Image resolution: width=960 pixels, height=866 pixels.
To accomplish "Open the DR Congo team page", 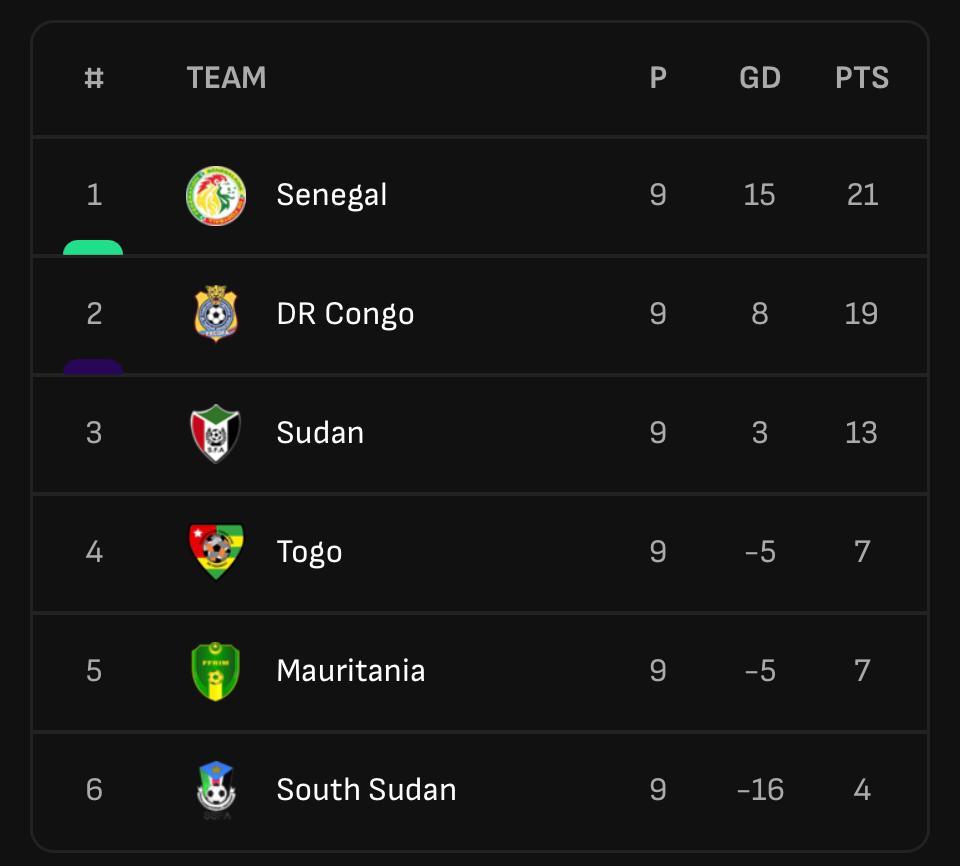I will pyautogui.click(x=345, y=314).
